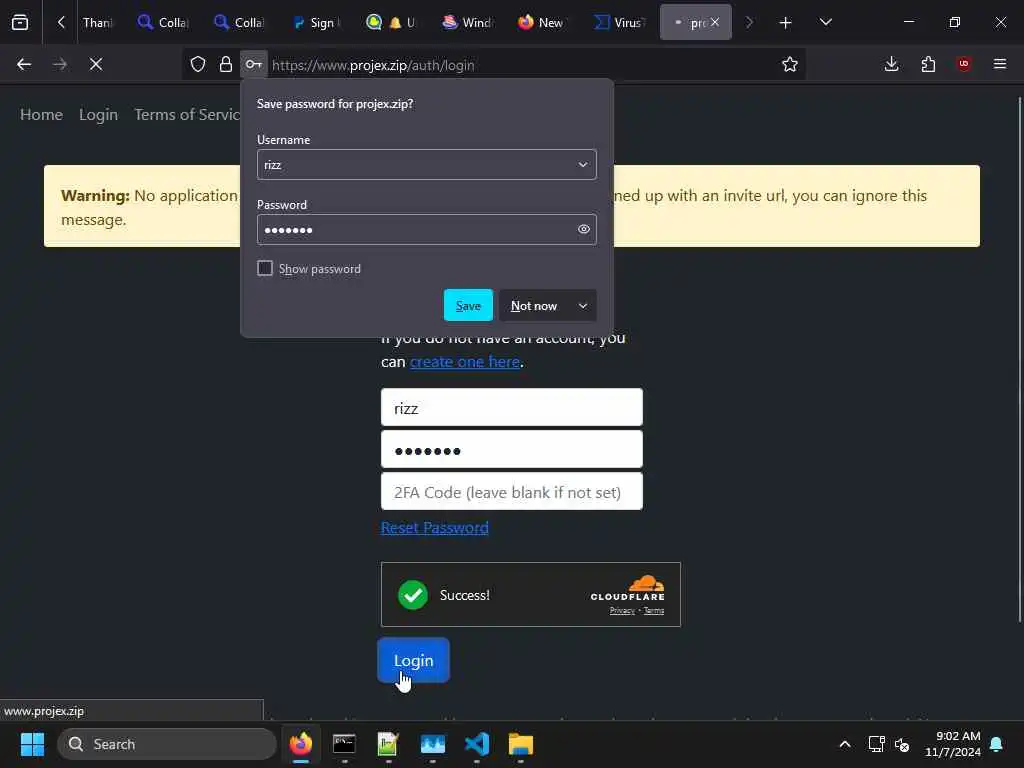This screenshot has height=768, width=1024.
Task: Open the Firefox View icon
Action: [x=20, y=22]
